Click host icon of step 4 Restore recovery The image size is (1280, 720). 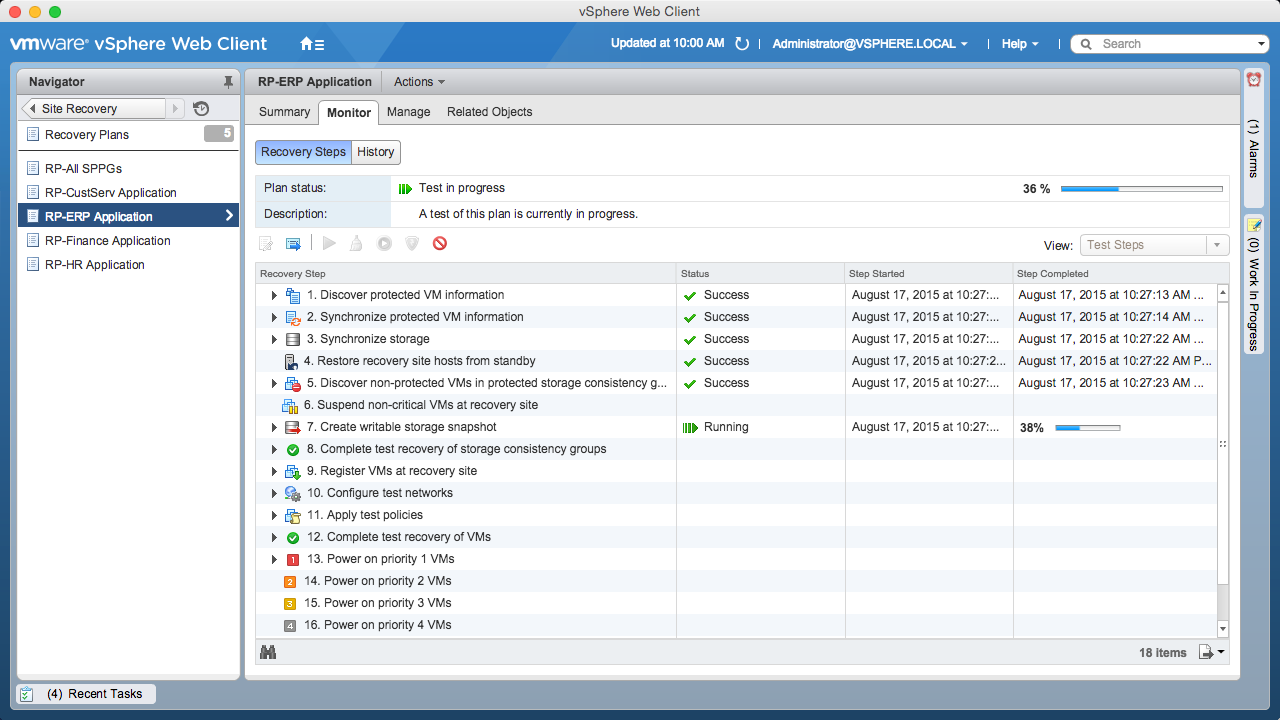pyautogui.click(x=290, y=361)
